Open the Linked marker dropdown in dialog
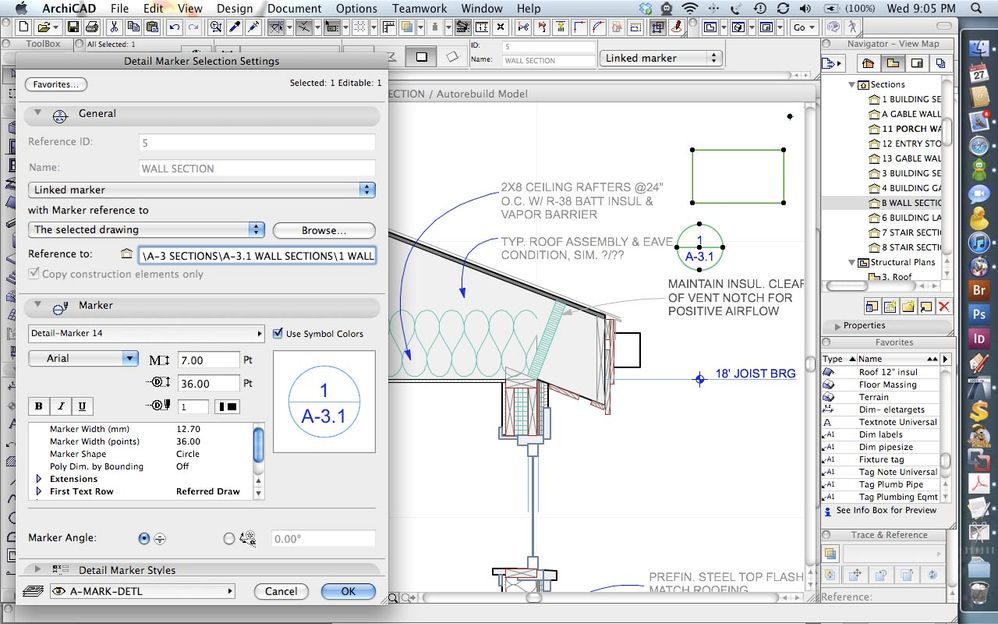 tap(201, 190)
